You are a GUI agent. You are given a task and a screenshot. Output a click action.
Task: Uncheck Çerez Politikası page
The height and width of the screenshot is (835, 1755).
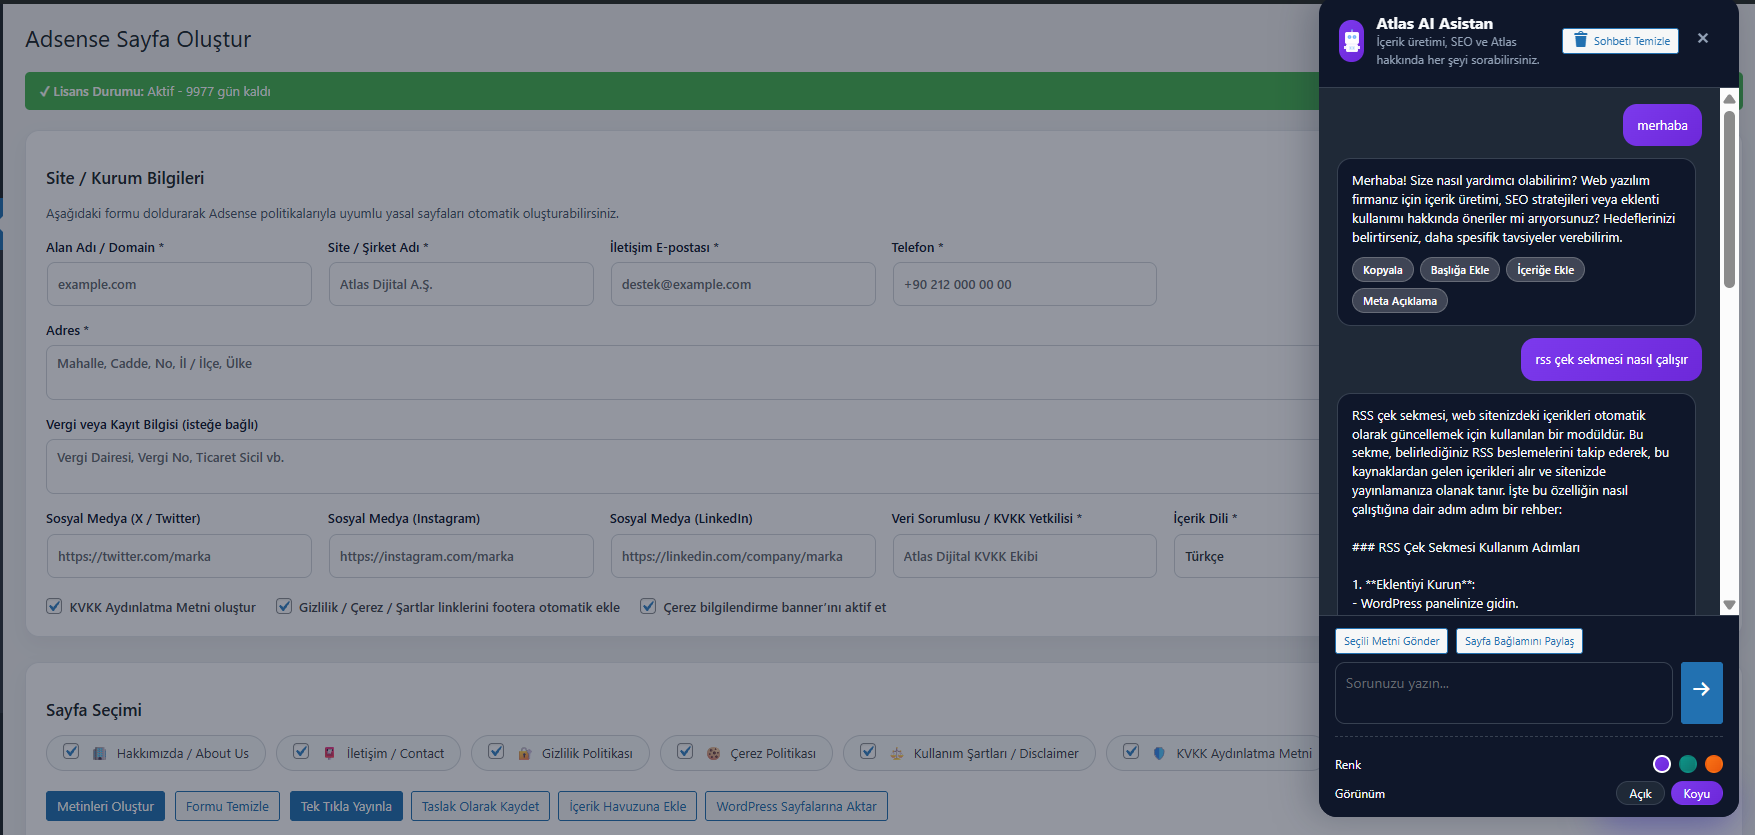pyautogui.click(x=685, y=751)
